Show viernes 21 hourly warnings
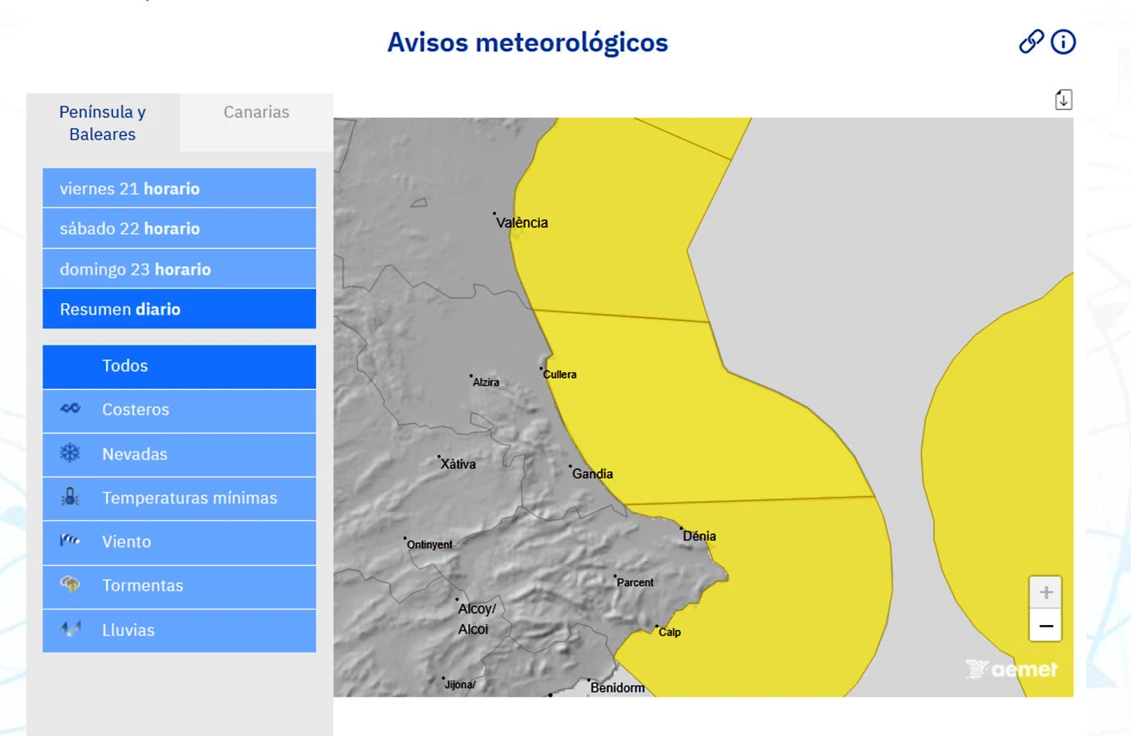This screenshot has height=736, width=1131. pos(179,188)
